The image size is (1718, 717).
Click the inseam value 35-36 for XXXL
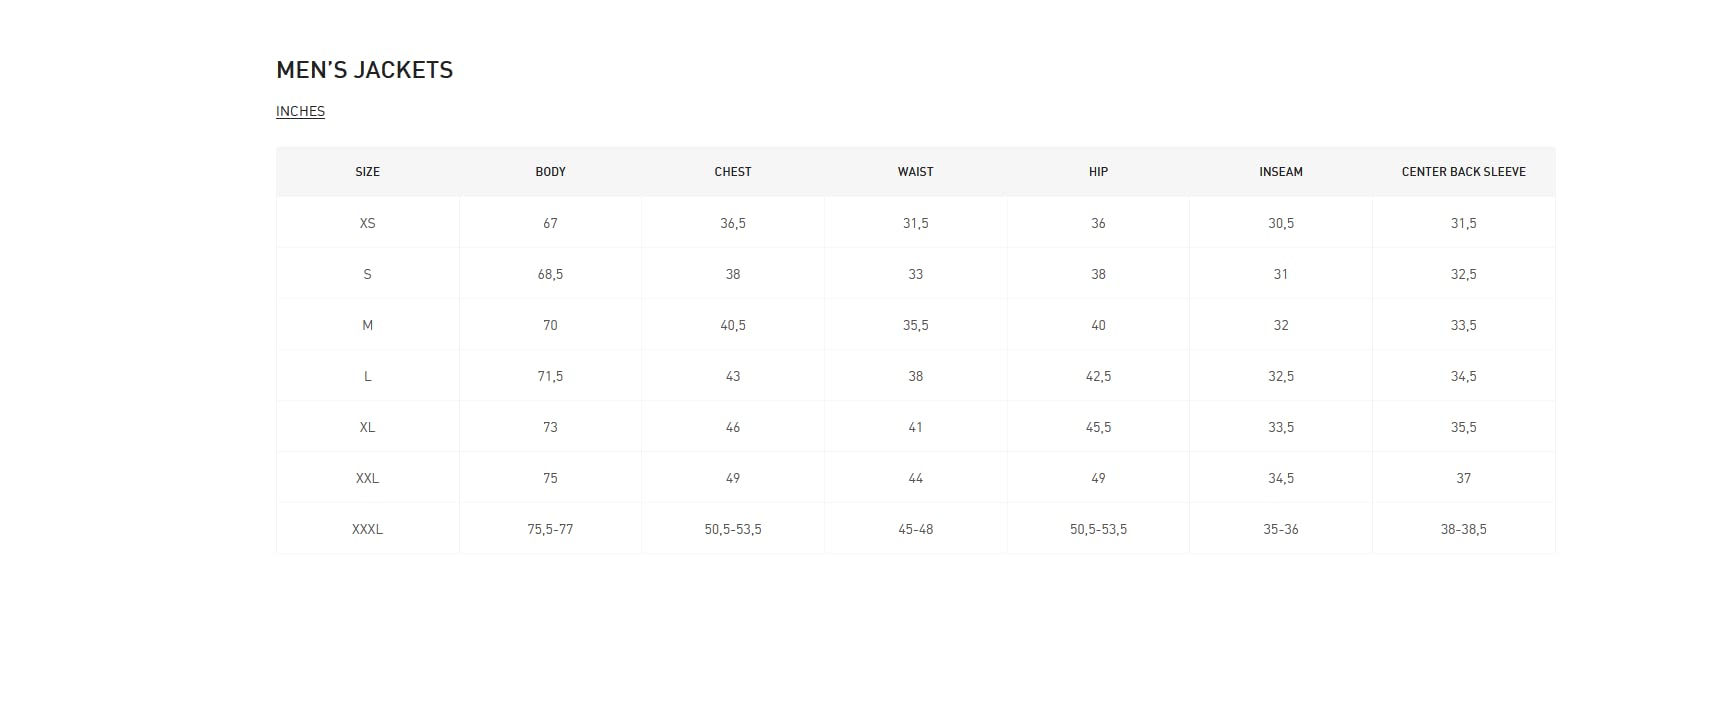(1281, 529)
